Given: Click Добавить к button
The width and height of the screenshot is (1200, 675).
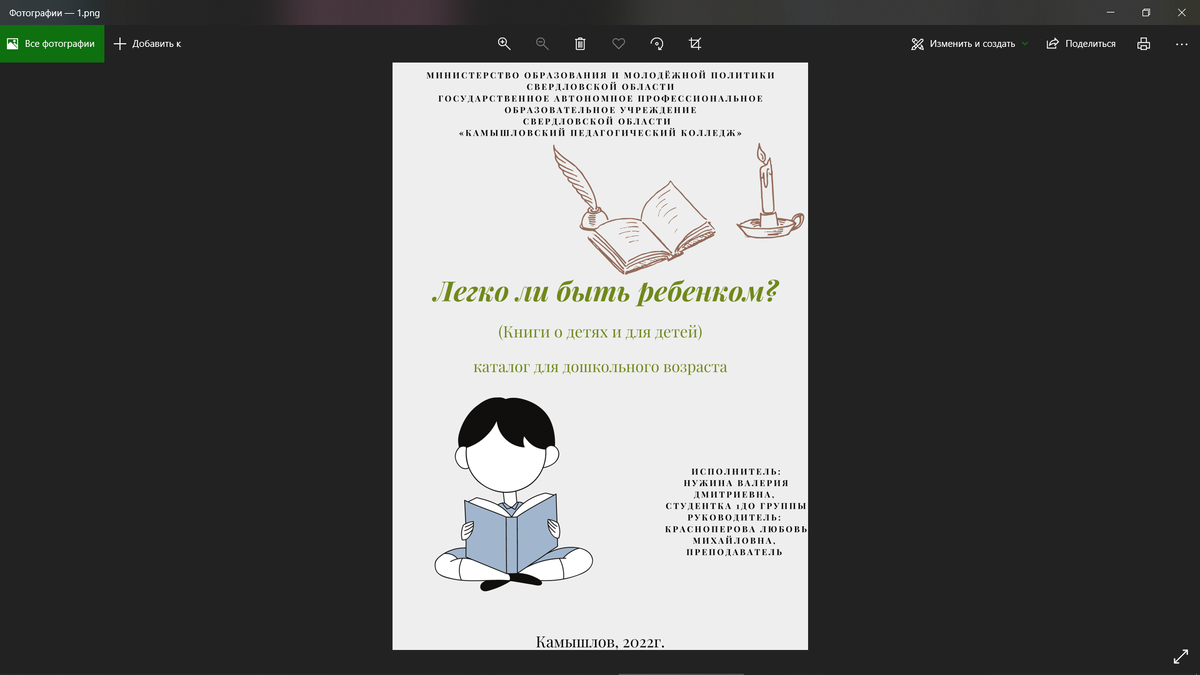Looking at the screenshot, I should 147,44.
